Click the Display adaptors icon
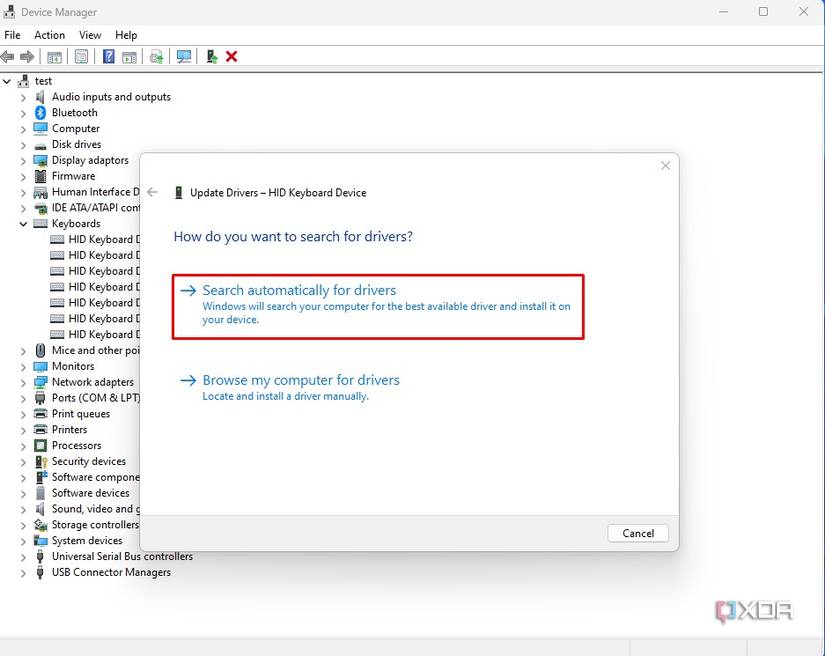This screenshot has height=656, width=825. coord(41,160)
